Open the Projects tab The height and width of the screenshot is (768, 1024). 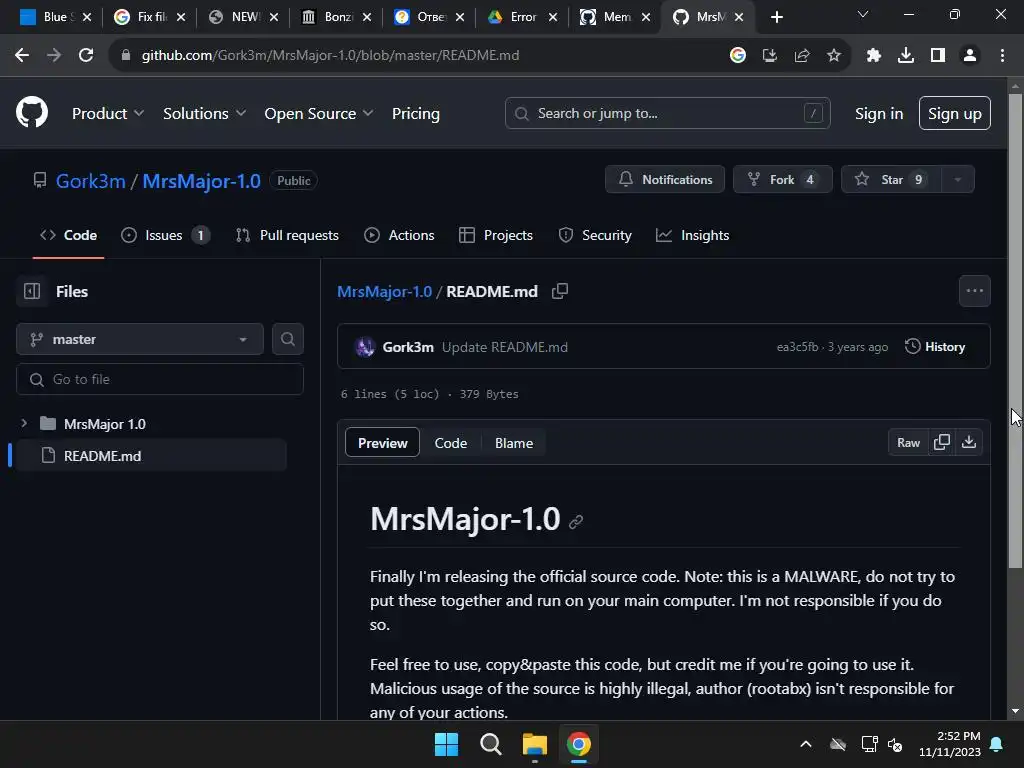click(x=496, y=235)
